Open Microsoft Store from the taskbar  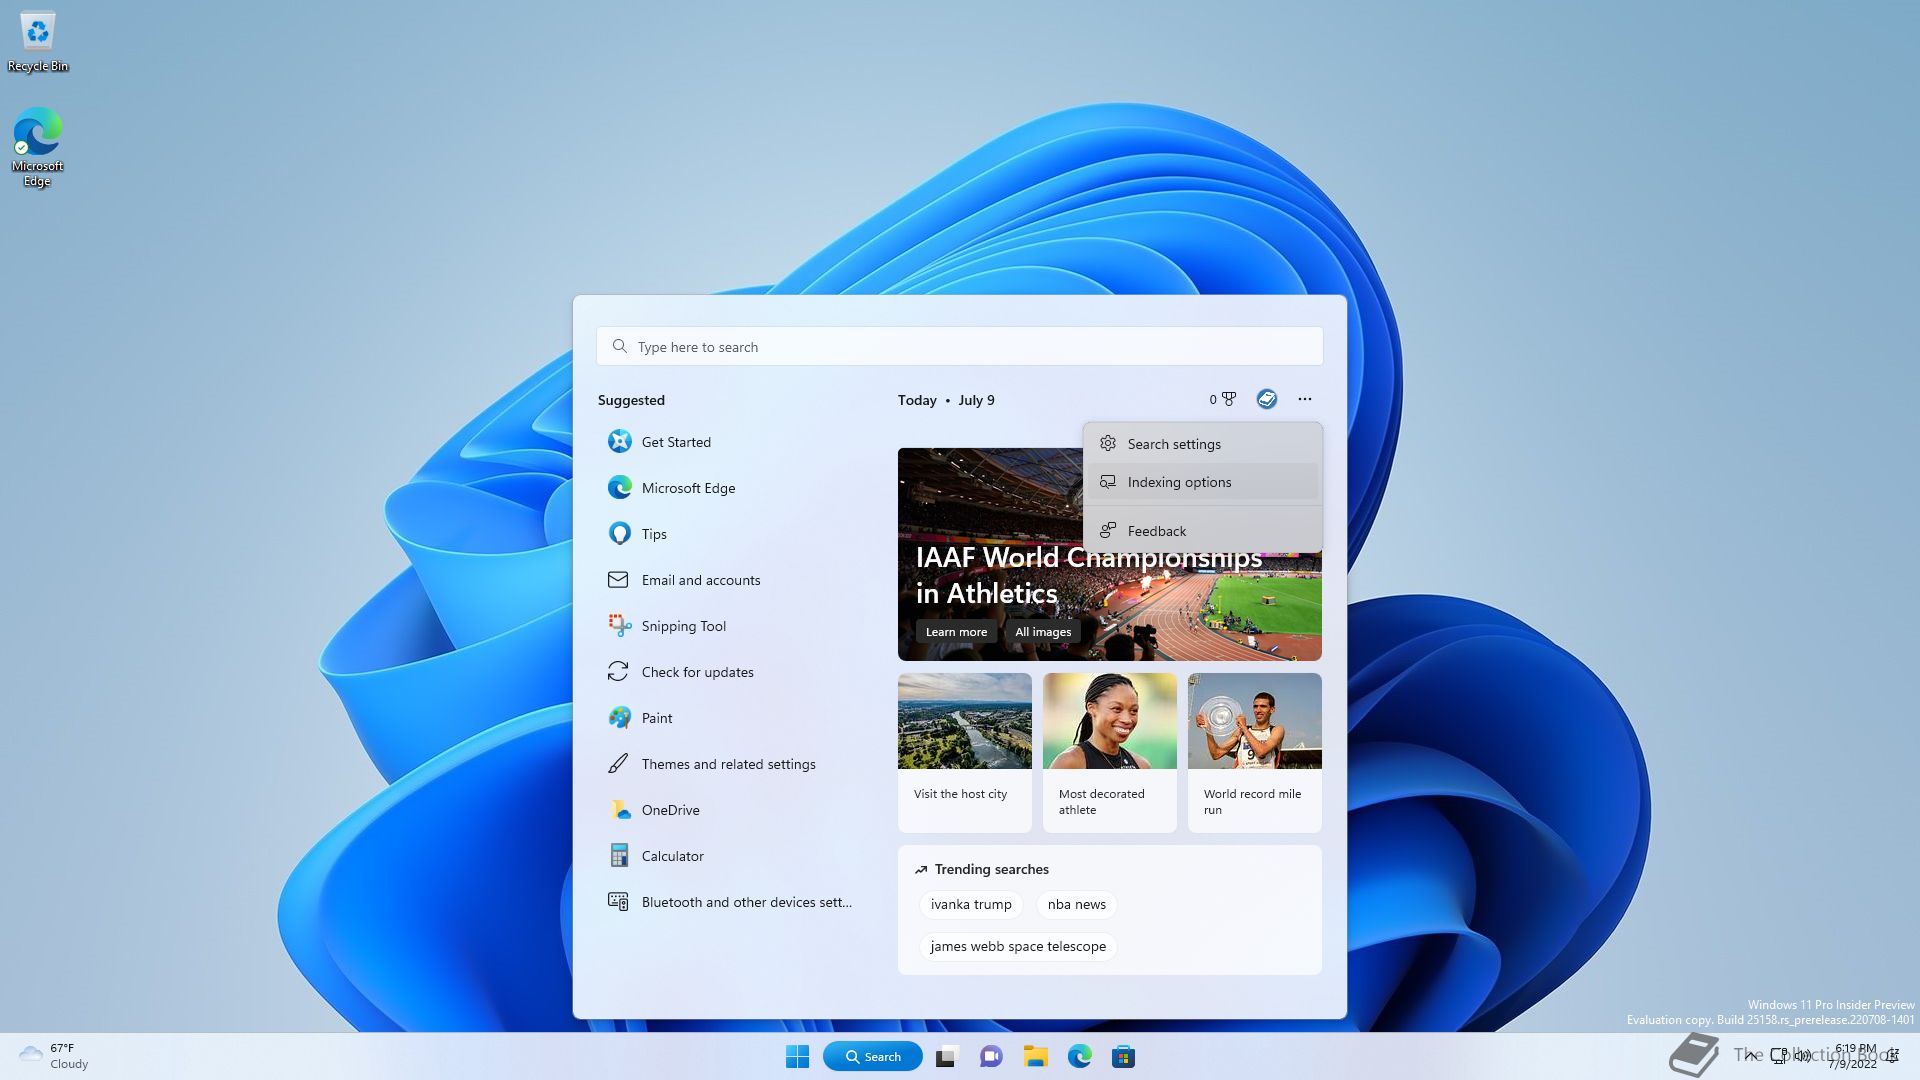(1123, 1056)
